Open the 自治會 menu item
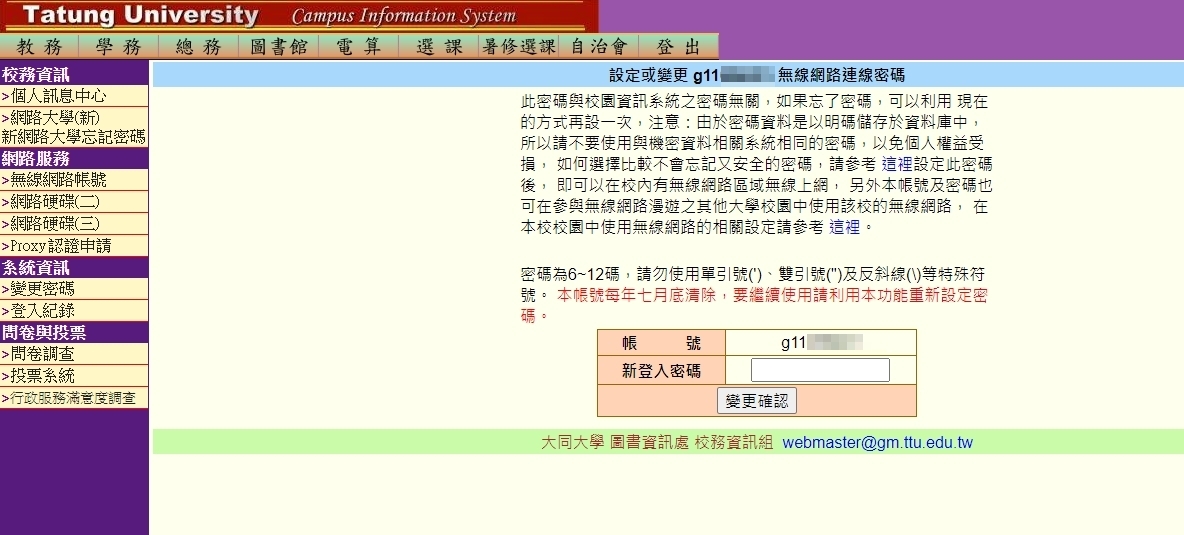The image size is (1184, 535). (x=598, y=46)
